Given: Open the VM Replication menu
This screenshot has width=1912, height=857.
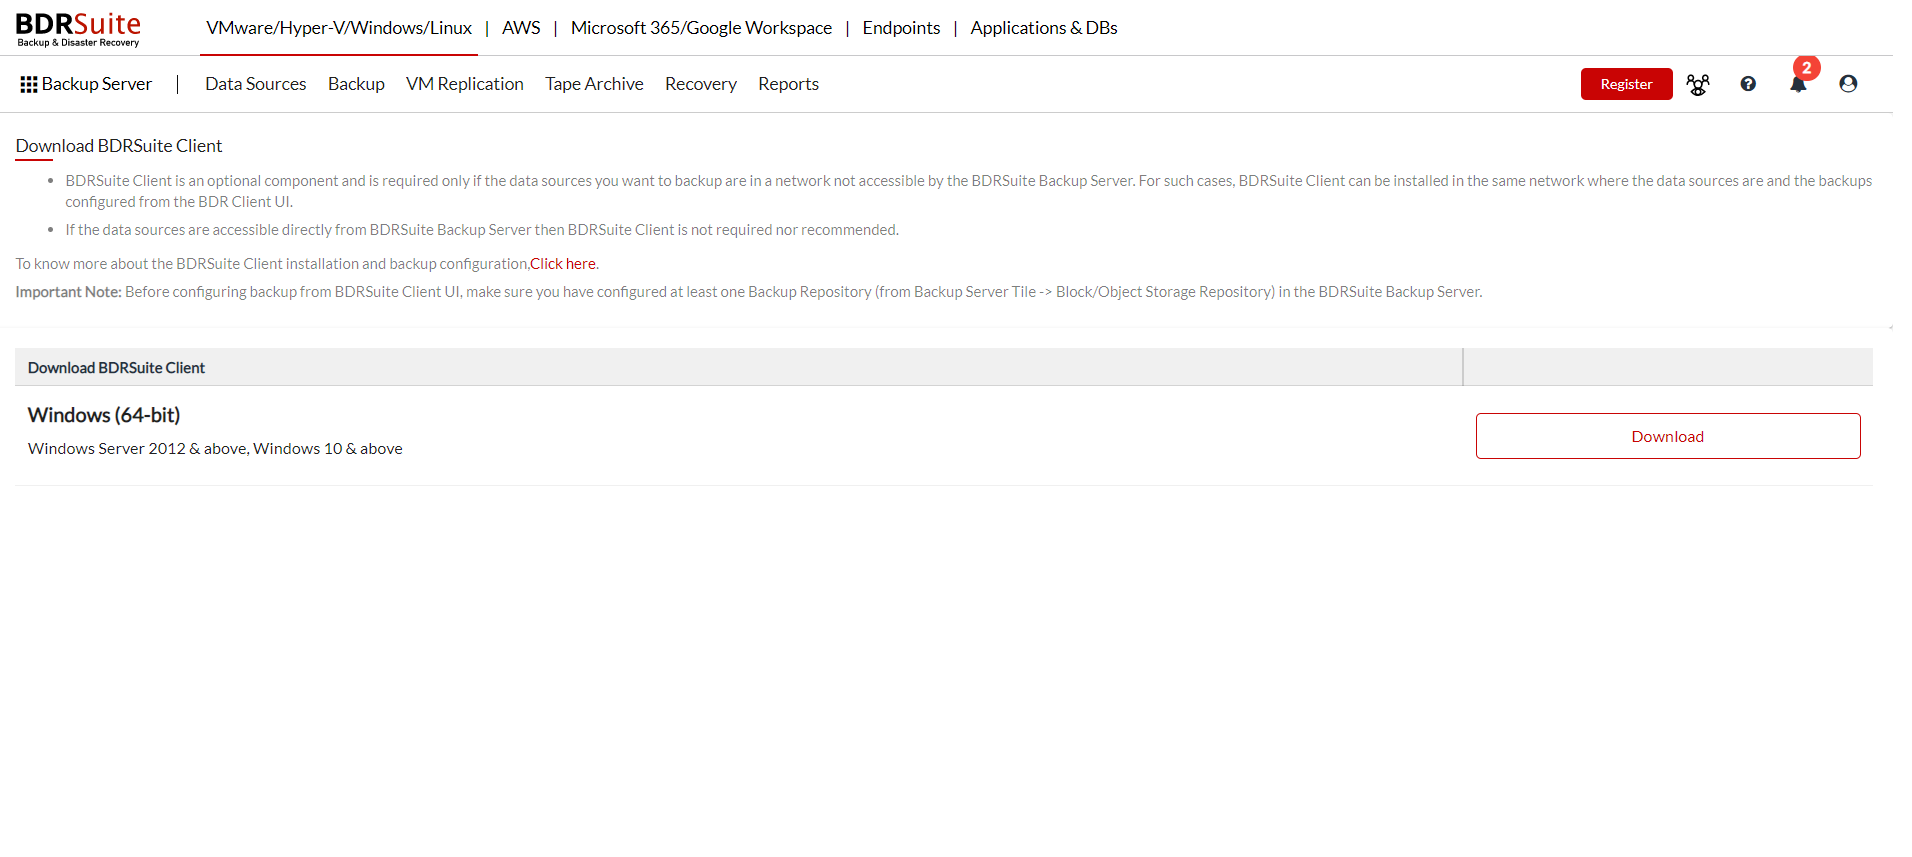Looking at the screenshot, I should coord(465,84).
